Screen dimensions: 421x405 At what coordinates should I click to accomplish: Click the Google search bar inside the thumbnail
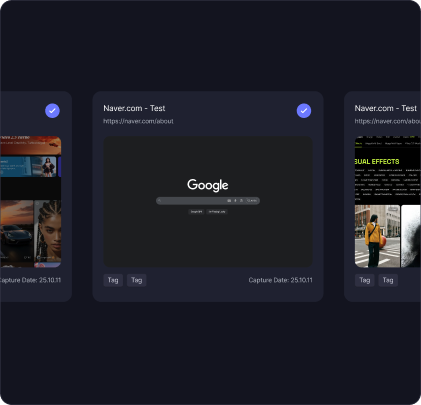click(208, 201)
